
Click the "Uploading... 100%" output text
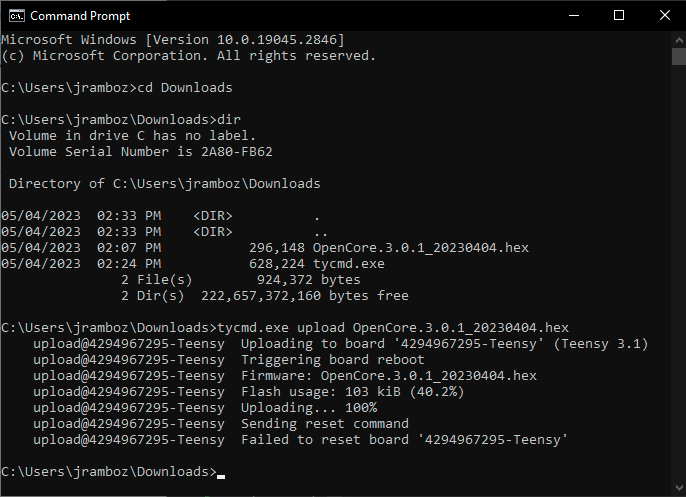click(x=309, y=408)
